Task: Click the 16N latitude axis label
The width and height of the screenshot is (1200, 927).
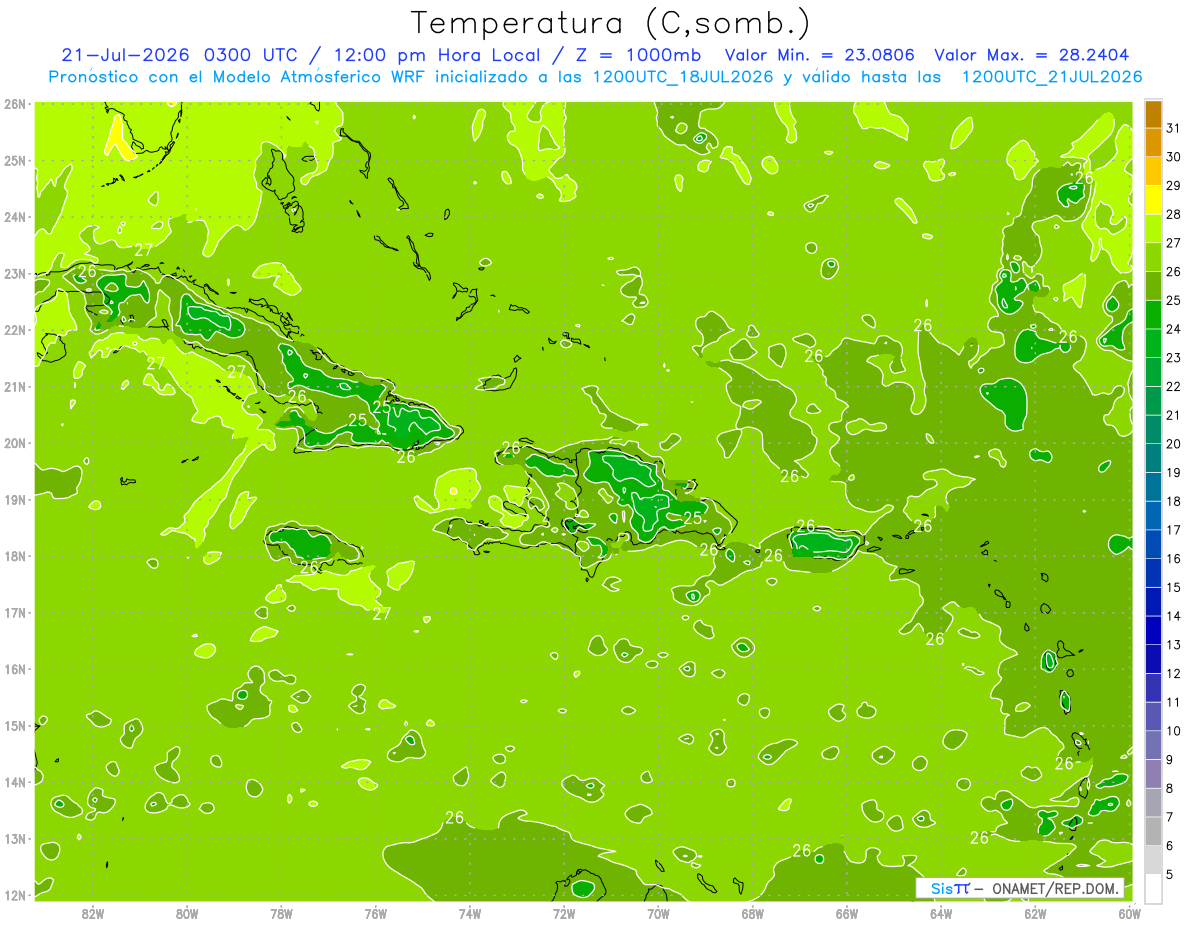Action: 15,669
